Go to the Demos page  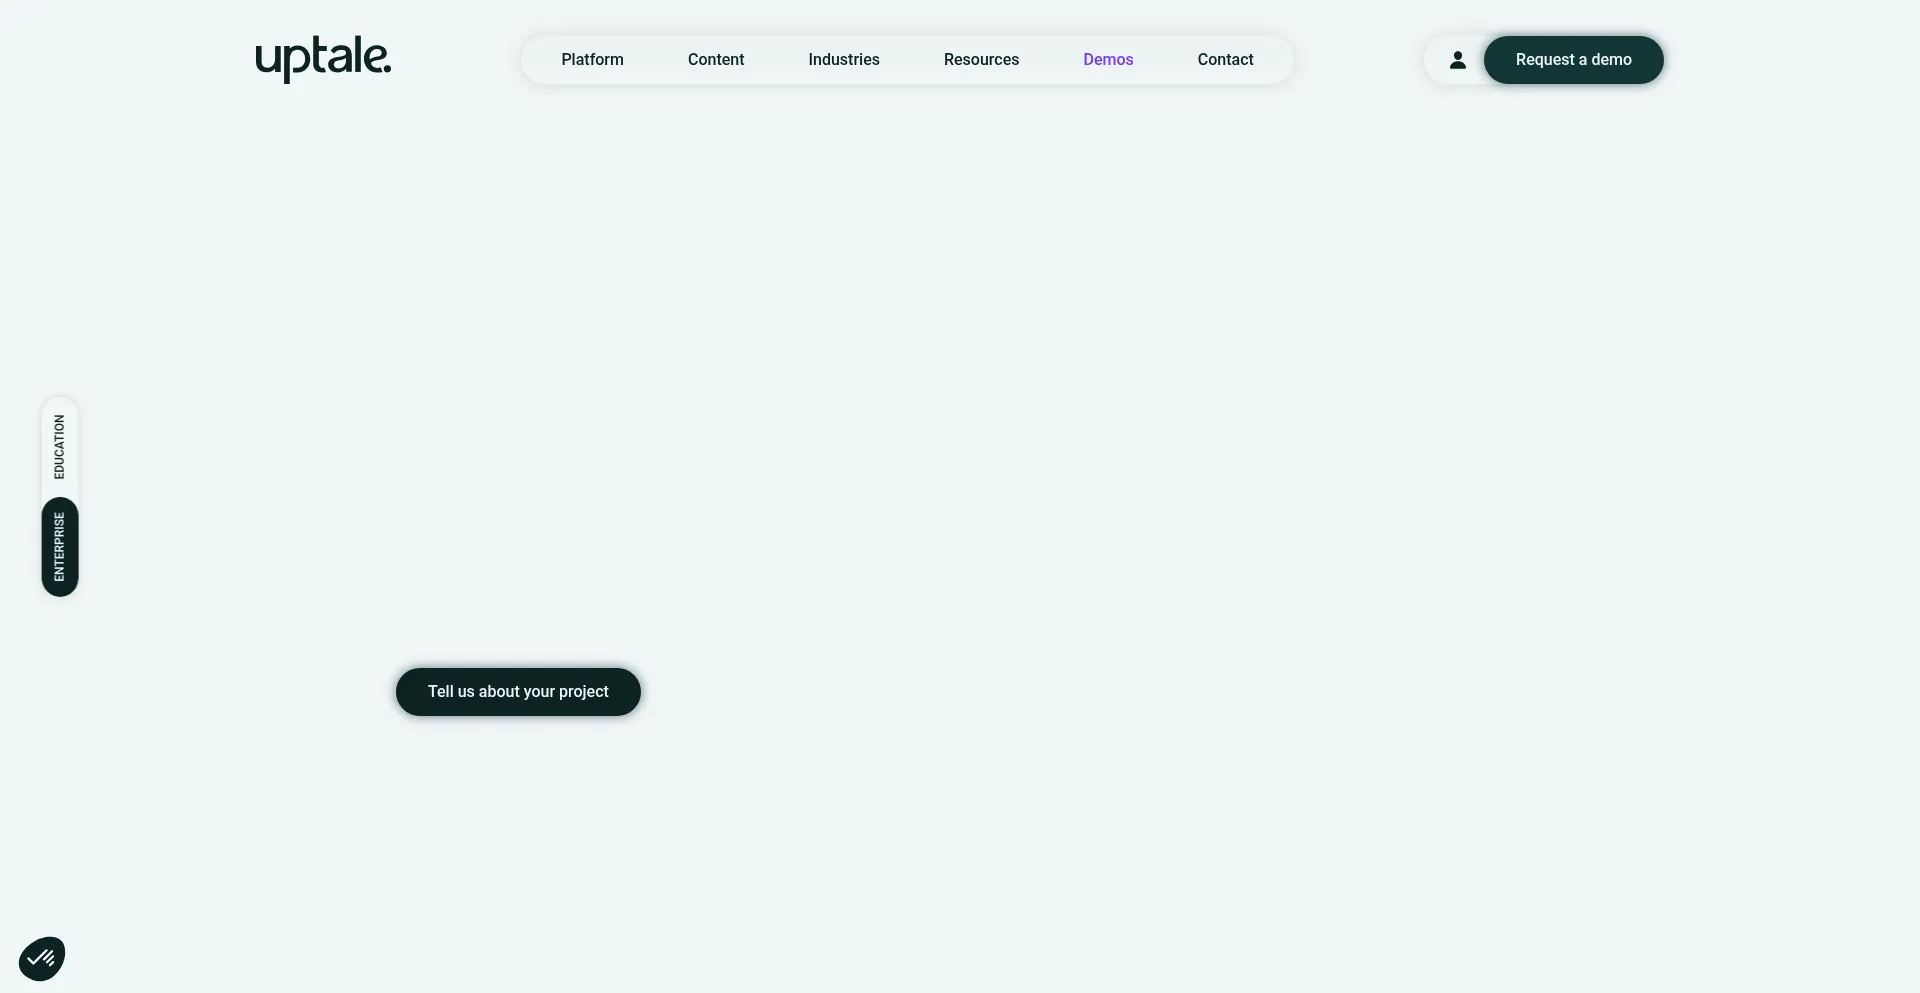point(1108,60)
